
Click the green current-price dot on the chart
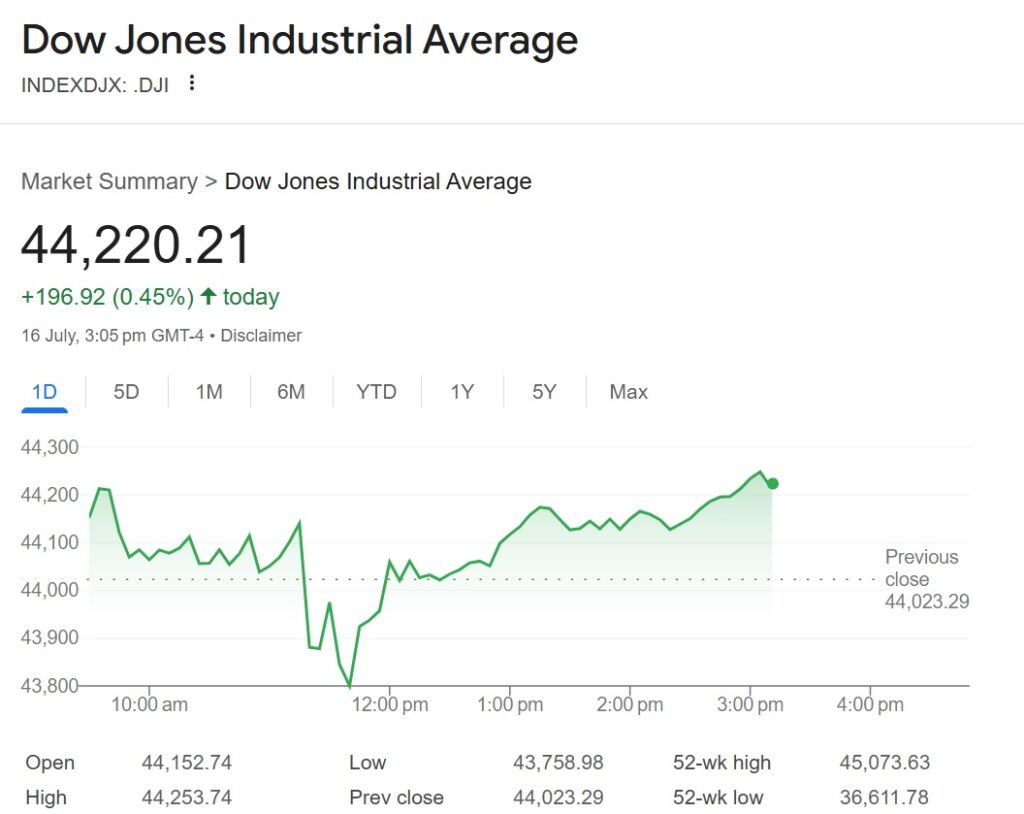coord(772,484)
